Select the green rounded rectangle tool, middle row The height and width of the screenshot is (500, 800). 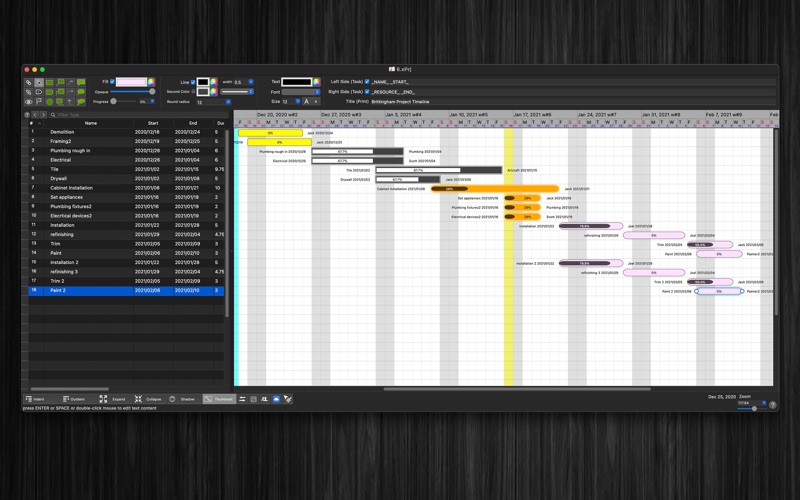click(49, 92)
